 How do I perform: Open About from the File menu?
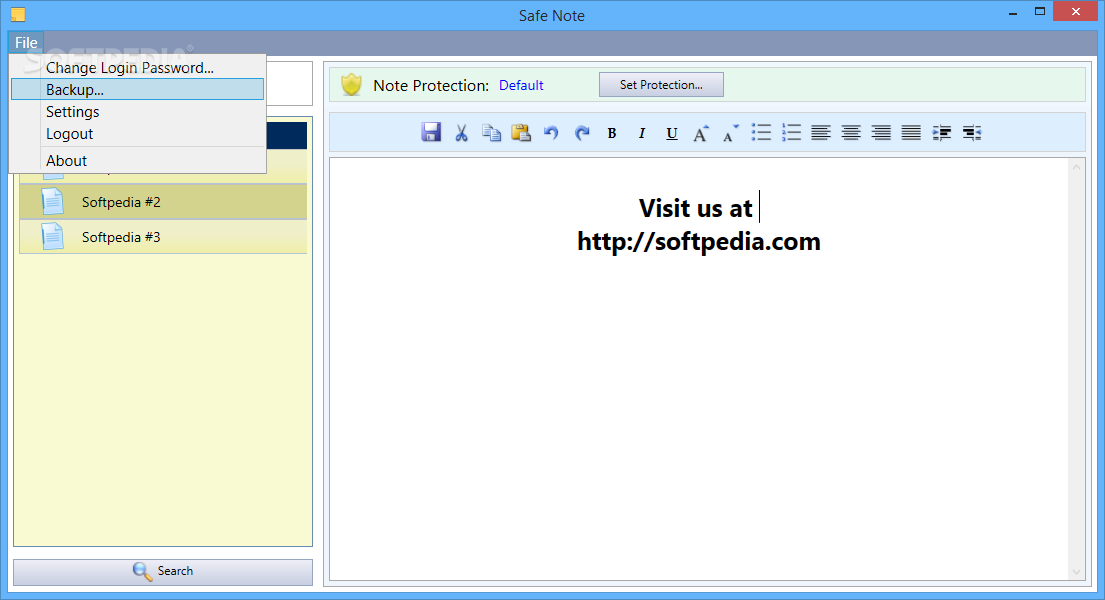click(x=137, y=161)
